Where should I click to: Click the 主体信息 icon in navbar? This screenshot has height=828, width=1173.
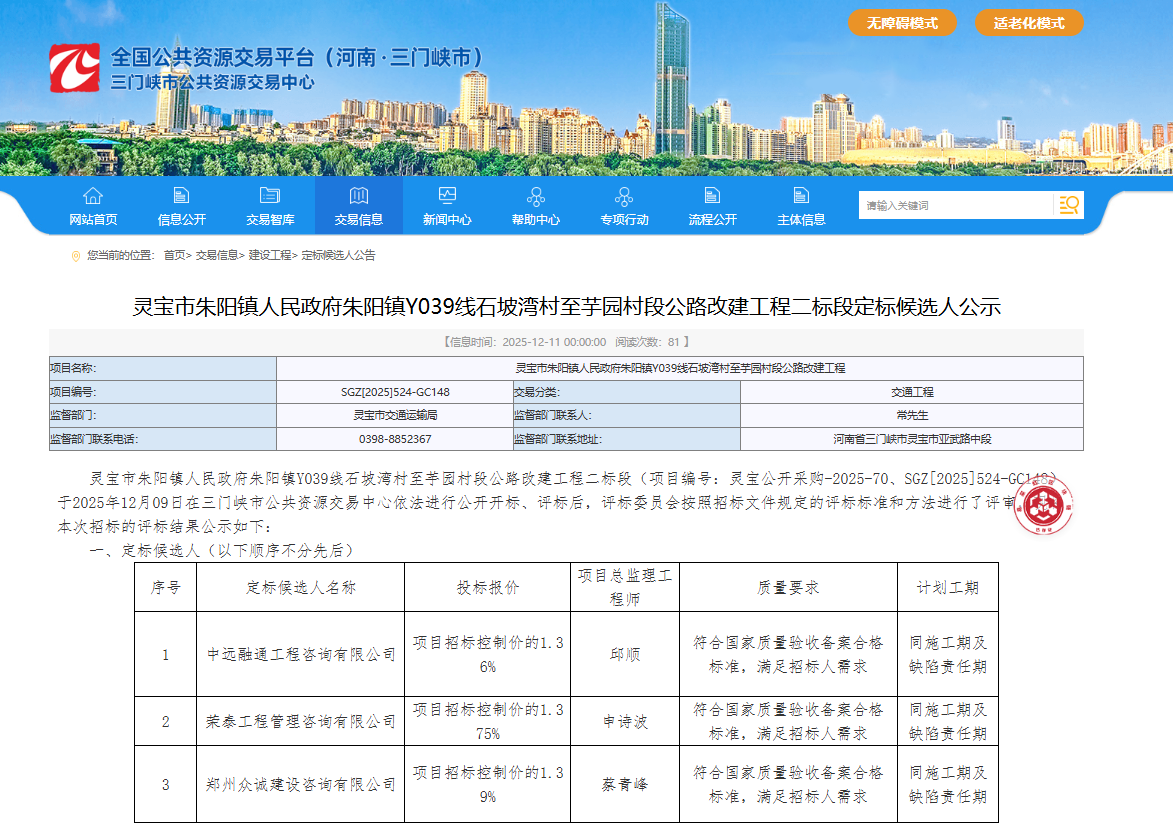point(801,196)
